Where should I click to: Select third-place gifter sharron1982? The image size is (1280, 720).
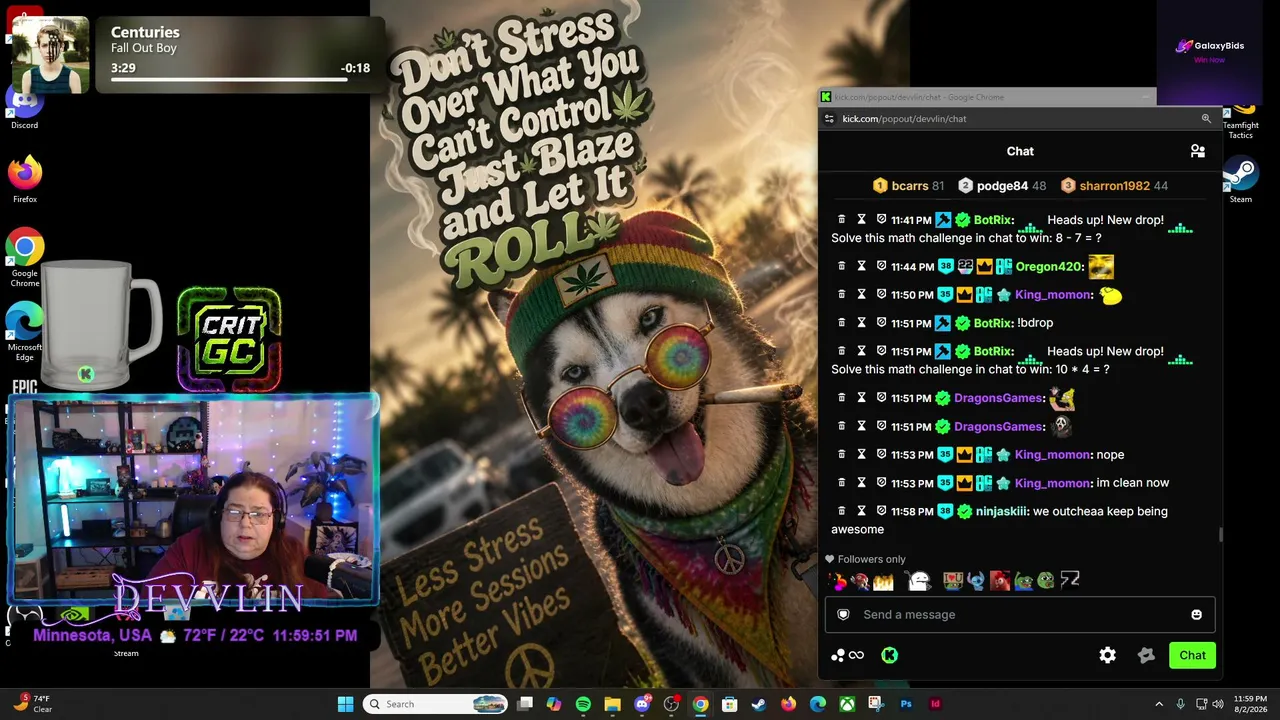coord(1114,186)
